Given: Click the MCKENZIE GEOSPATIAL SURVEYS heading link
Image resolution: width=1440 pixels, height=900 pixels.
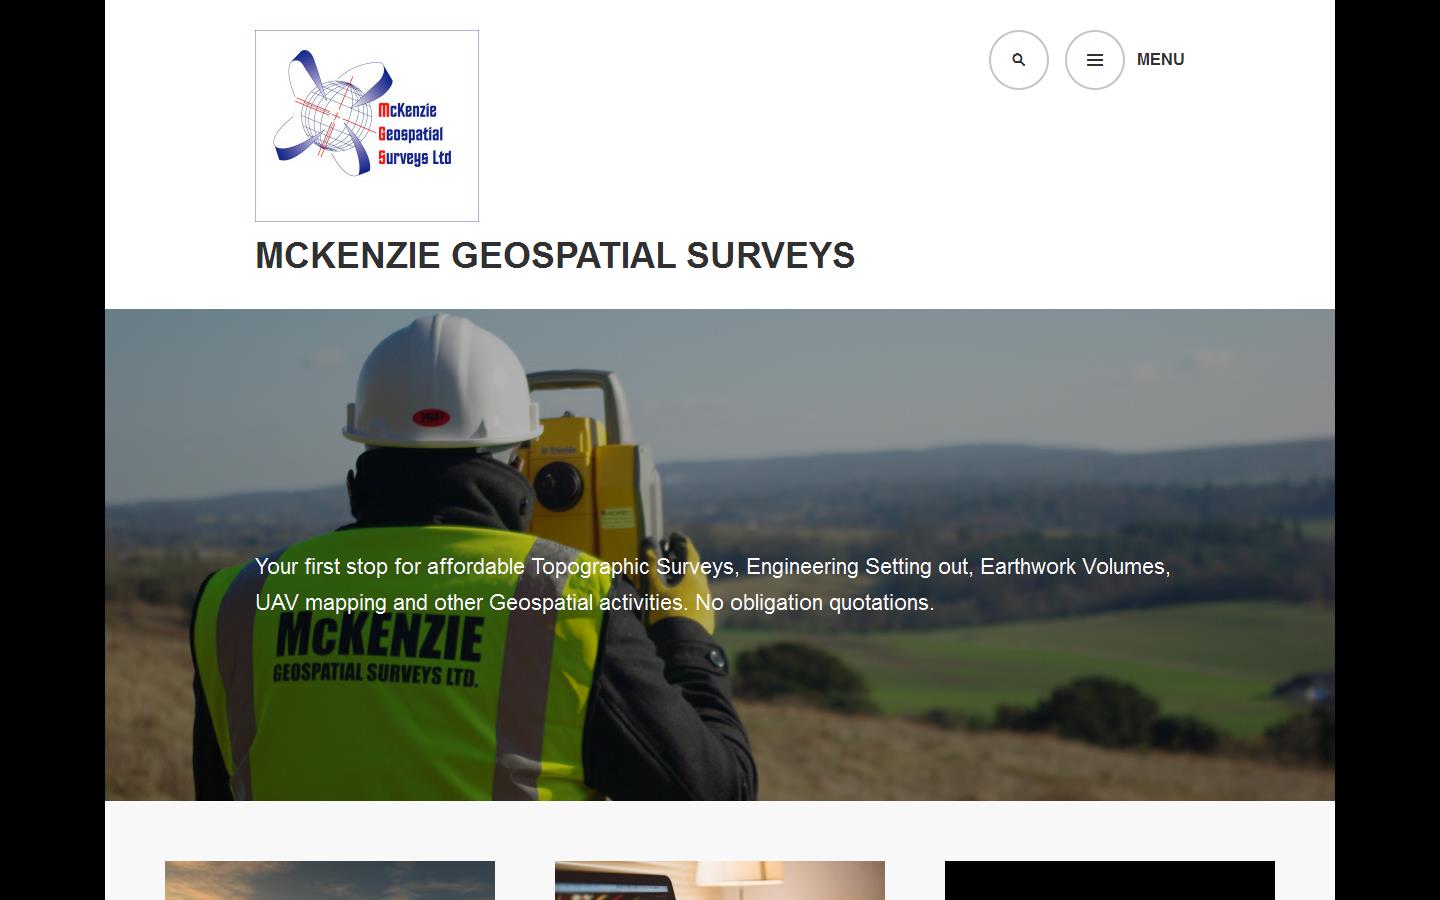Looking at the screenshot, I should (555, 256).
